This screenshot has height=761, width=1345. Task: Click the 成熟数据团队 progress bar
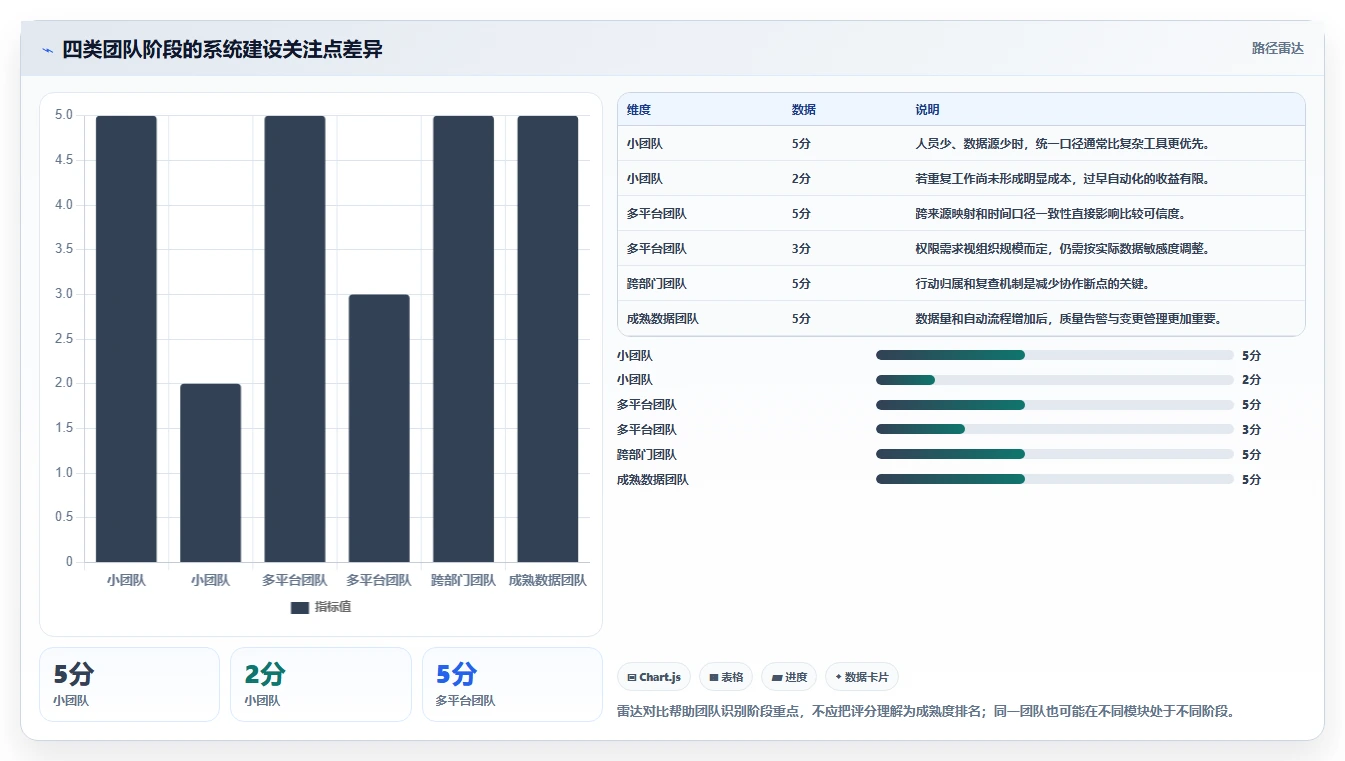click(1054, 479)
